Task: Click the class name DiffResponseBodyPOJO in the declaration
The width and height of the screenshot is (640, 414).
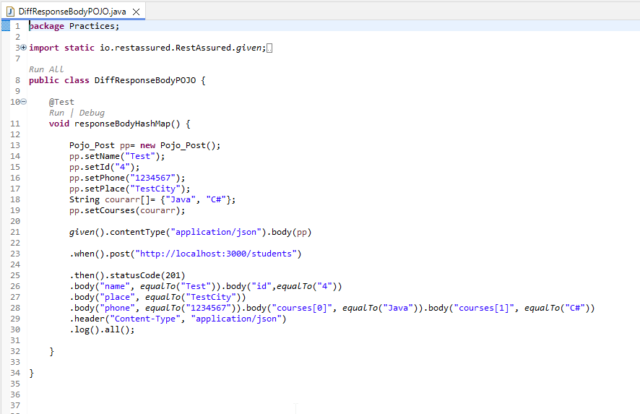Action: tap(146, 80)
